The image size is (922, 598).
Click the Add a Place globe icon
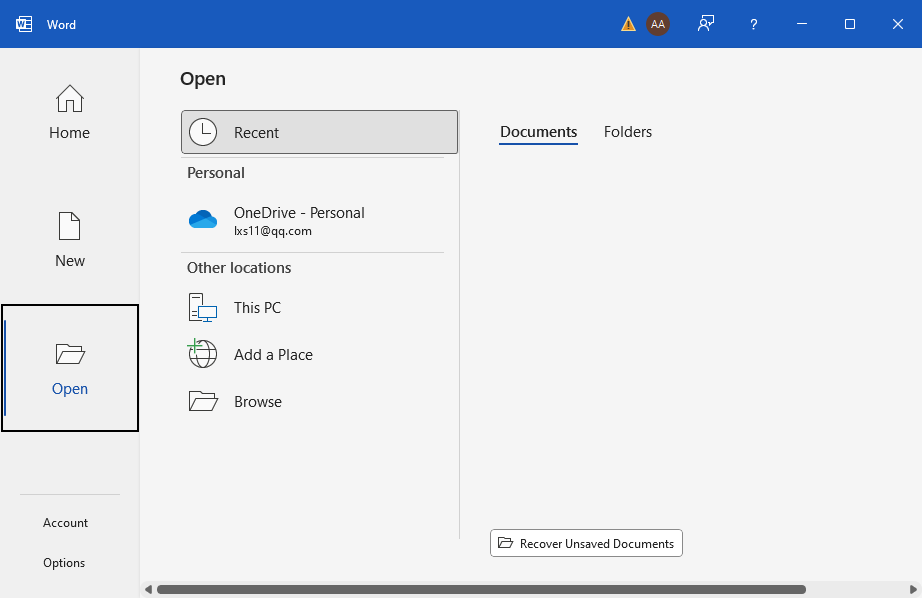[x=203, y=354]
